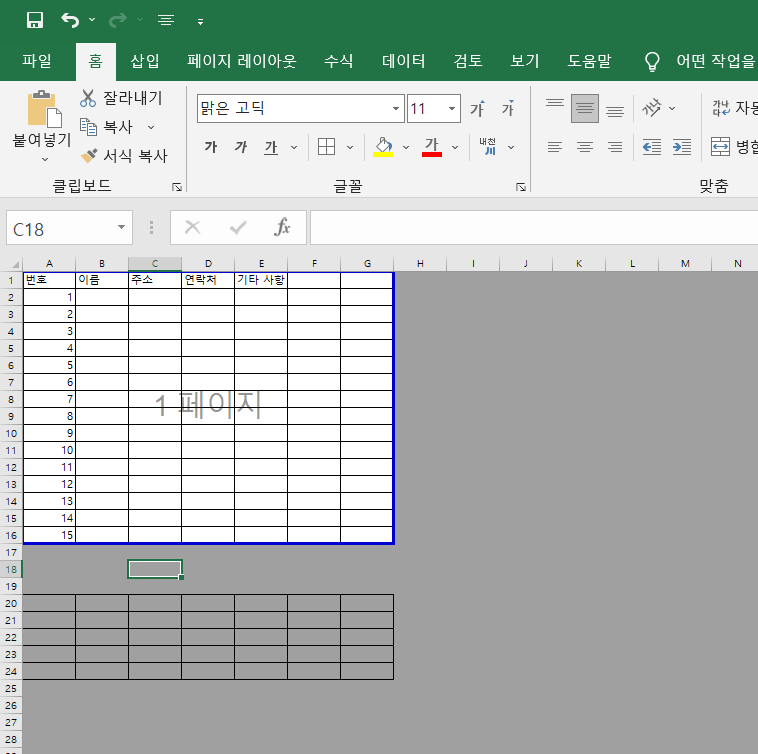Click the 붙여넣기 paste clipboard icon

(x=44, y=109)
